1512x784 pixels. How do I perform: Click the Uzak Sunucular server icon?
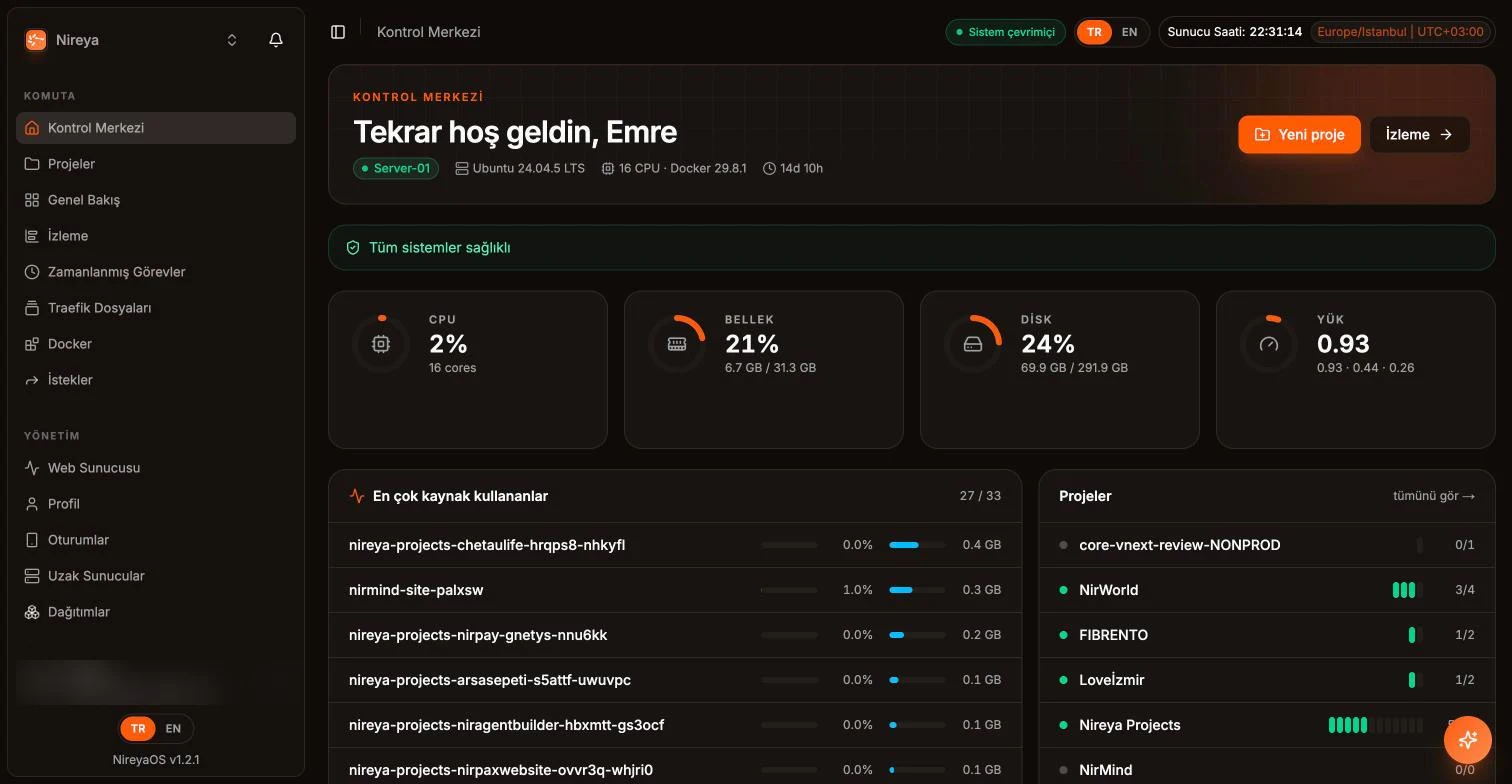click(x=32, y=576)
